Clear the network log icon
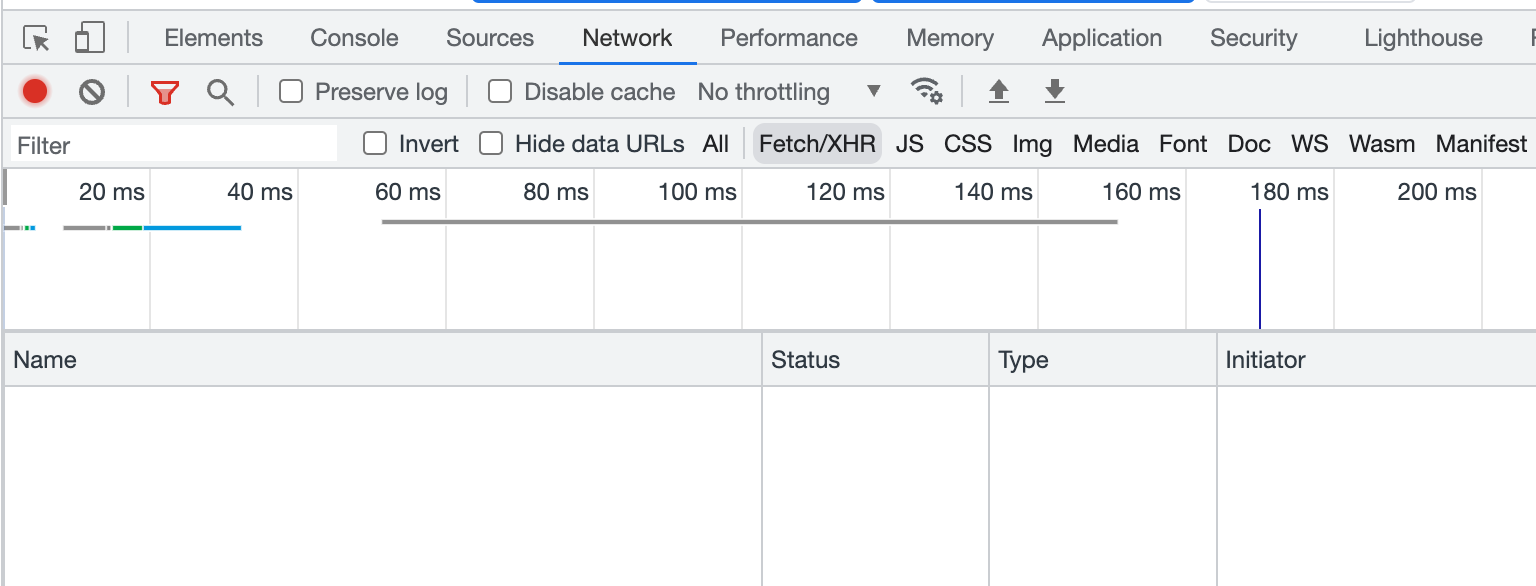Viewport: 1536px width, 586px height. [x=92, y=92]
